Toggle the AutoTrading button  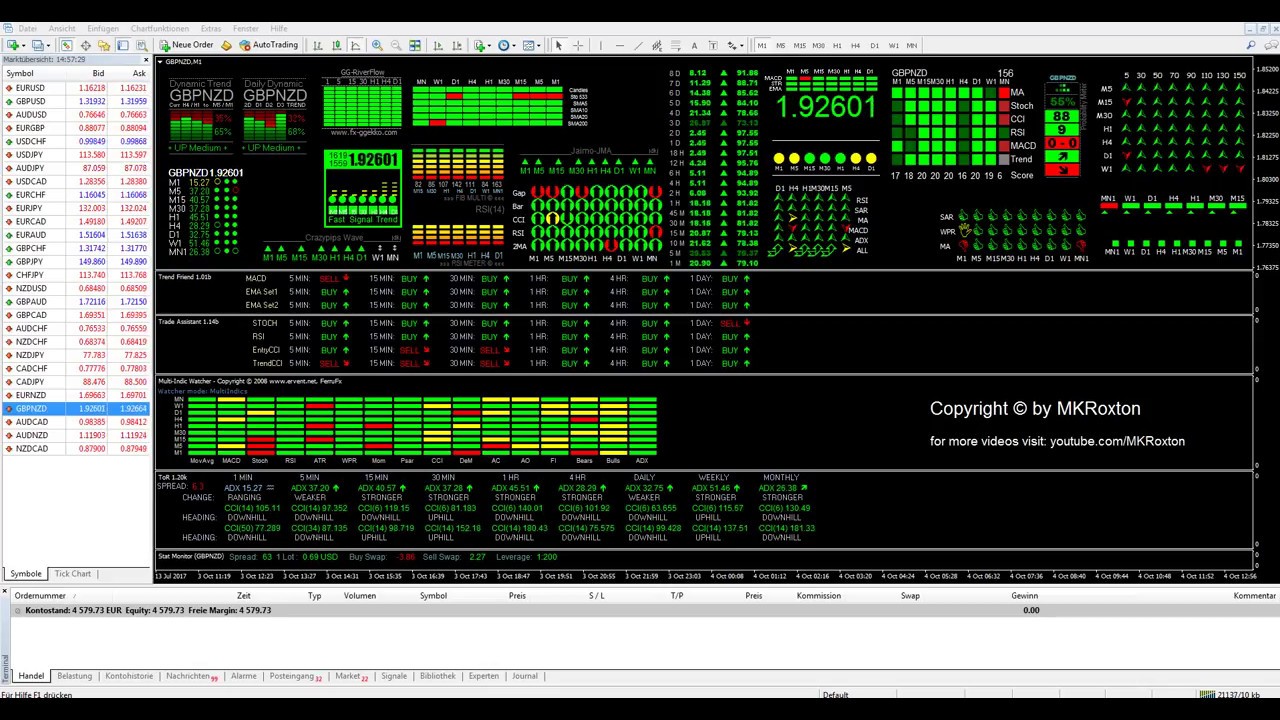(x=268, y=45)
